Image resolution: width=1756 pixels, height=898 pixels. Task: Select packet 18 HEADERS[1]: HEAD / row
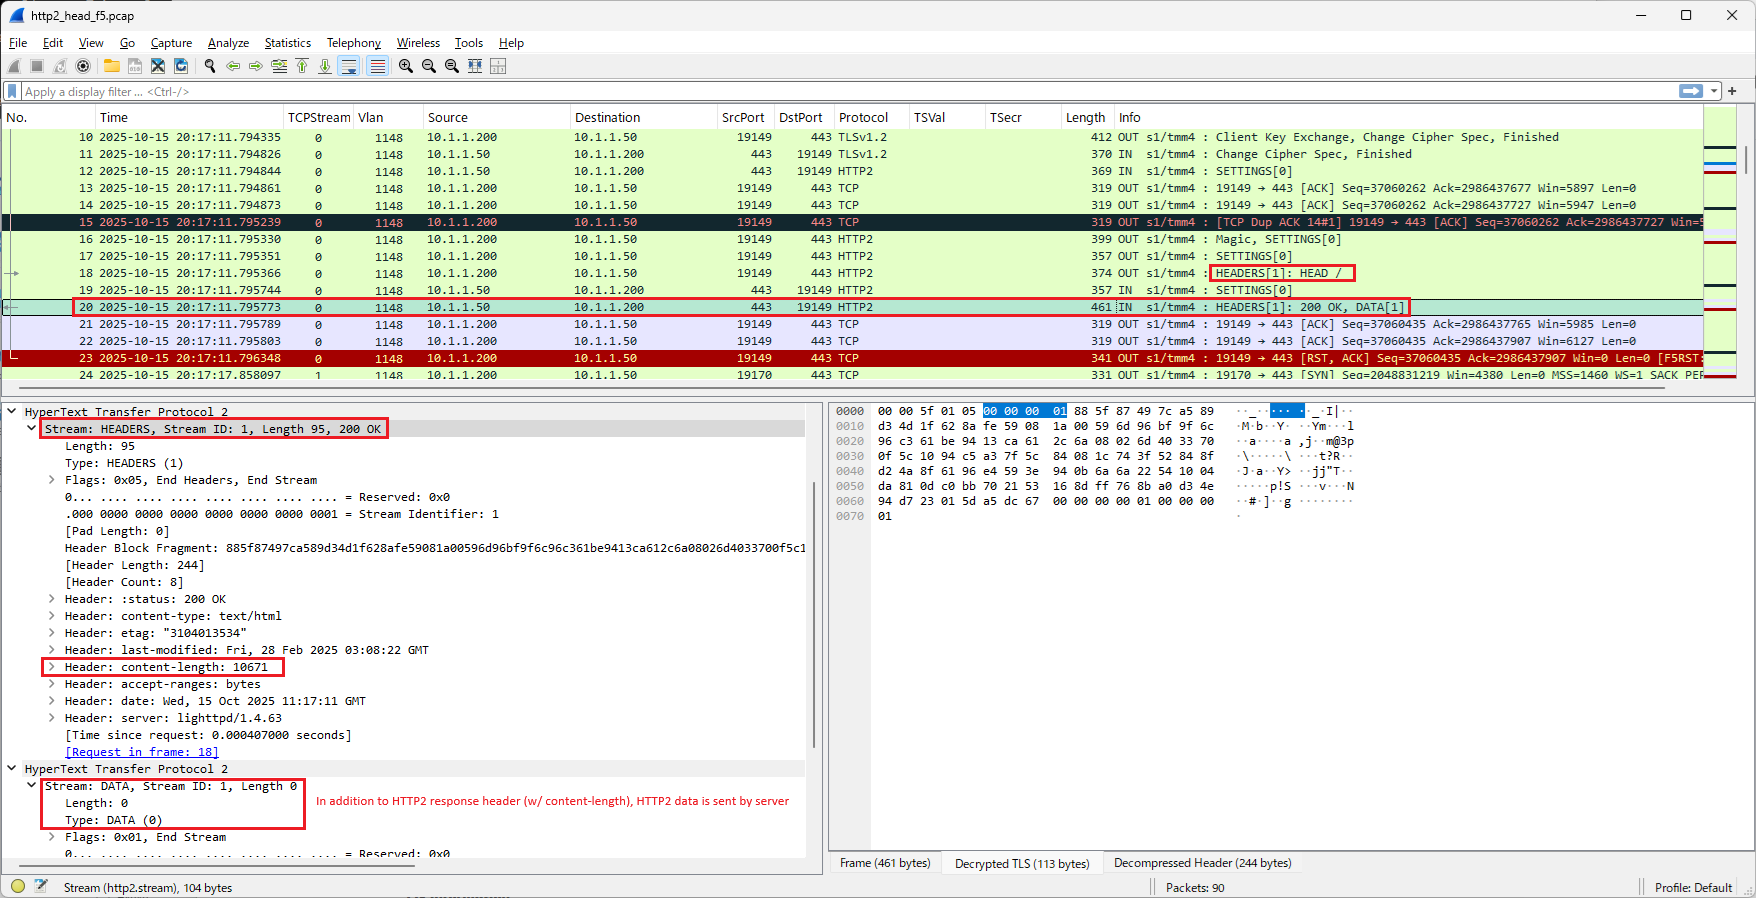852,273
